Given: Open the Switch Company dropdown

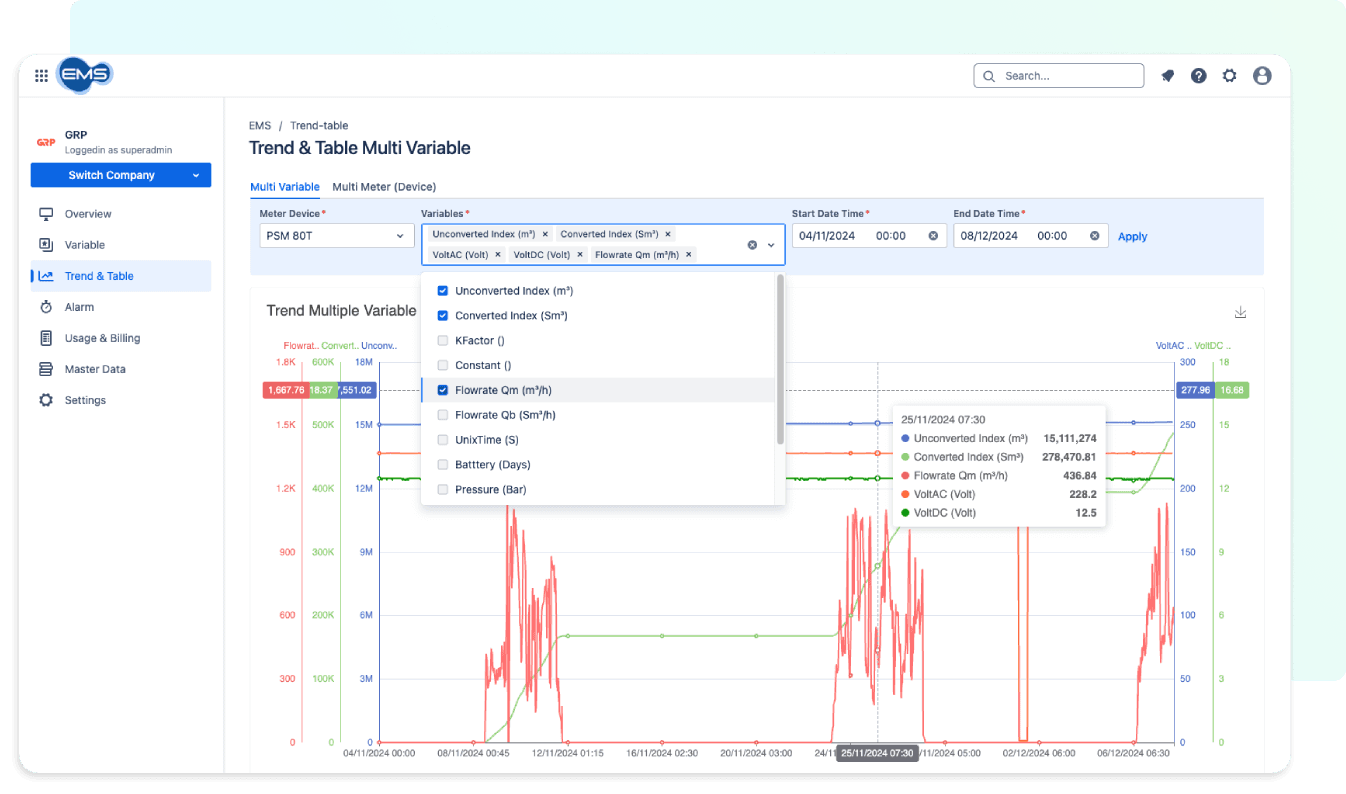Looking at the screenshot, I should [121, 175].
